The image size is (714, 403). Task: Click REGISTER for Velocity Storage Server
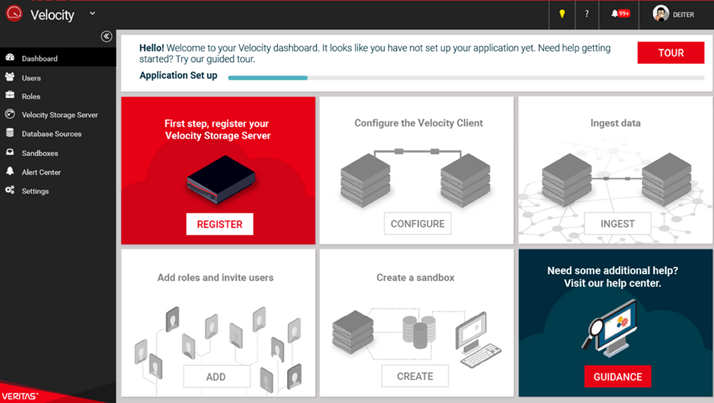pos(219,224)
